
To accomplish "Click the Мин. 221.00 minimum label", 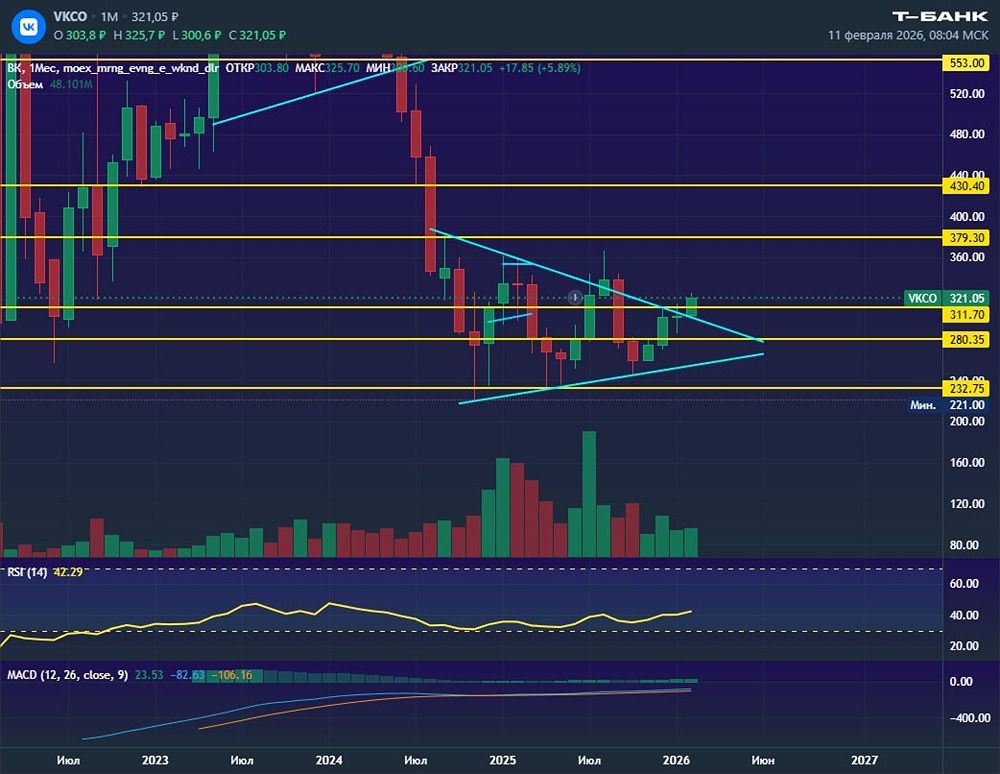I will (948, 405).
